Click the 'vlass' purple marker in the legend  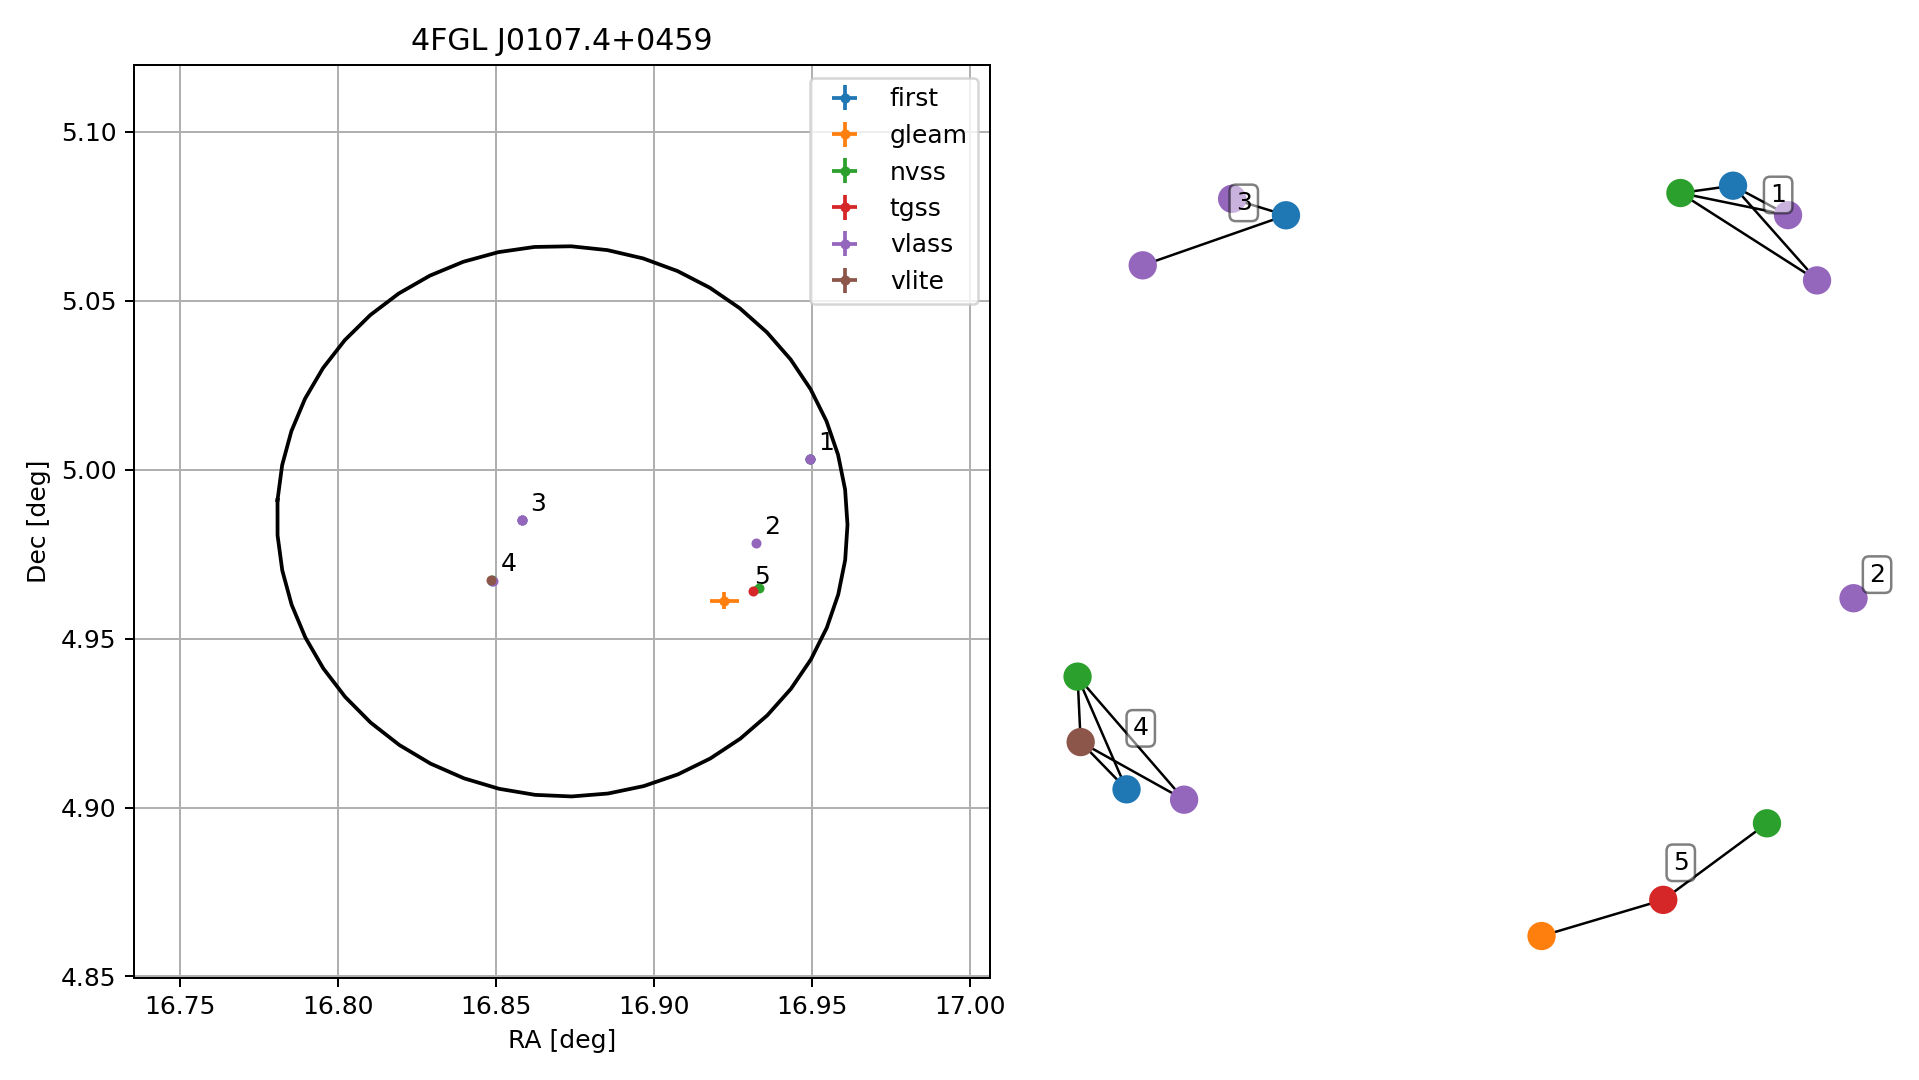[845, 244]
